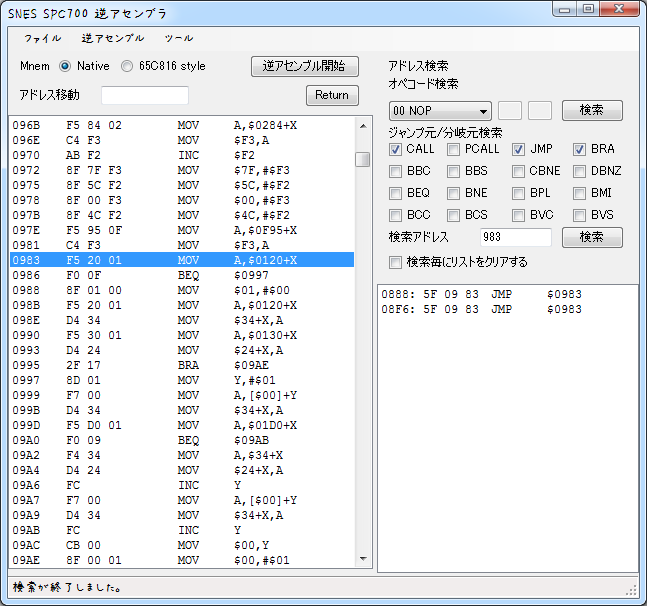This screenshot has width=647, height=606.
Task: Select disassembly row 0970 INC $F2
Action: 182,155
